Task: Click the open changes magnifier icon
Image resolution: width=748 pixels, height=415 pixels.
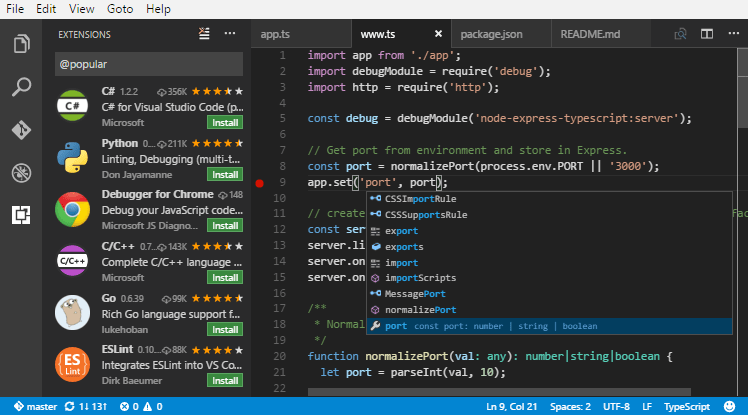Action: click(681, 34)
